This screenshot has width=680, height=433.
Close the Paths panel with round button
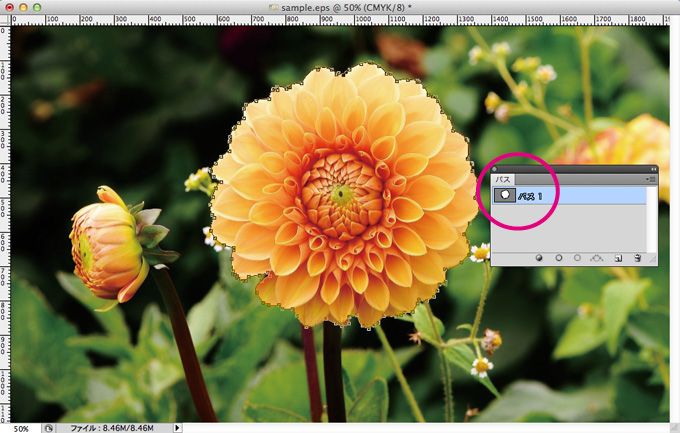pyautogui.click(x=494, y=169)
